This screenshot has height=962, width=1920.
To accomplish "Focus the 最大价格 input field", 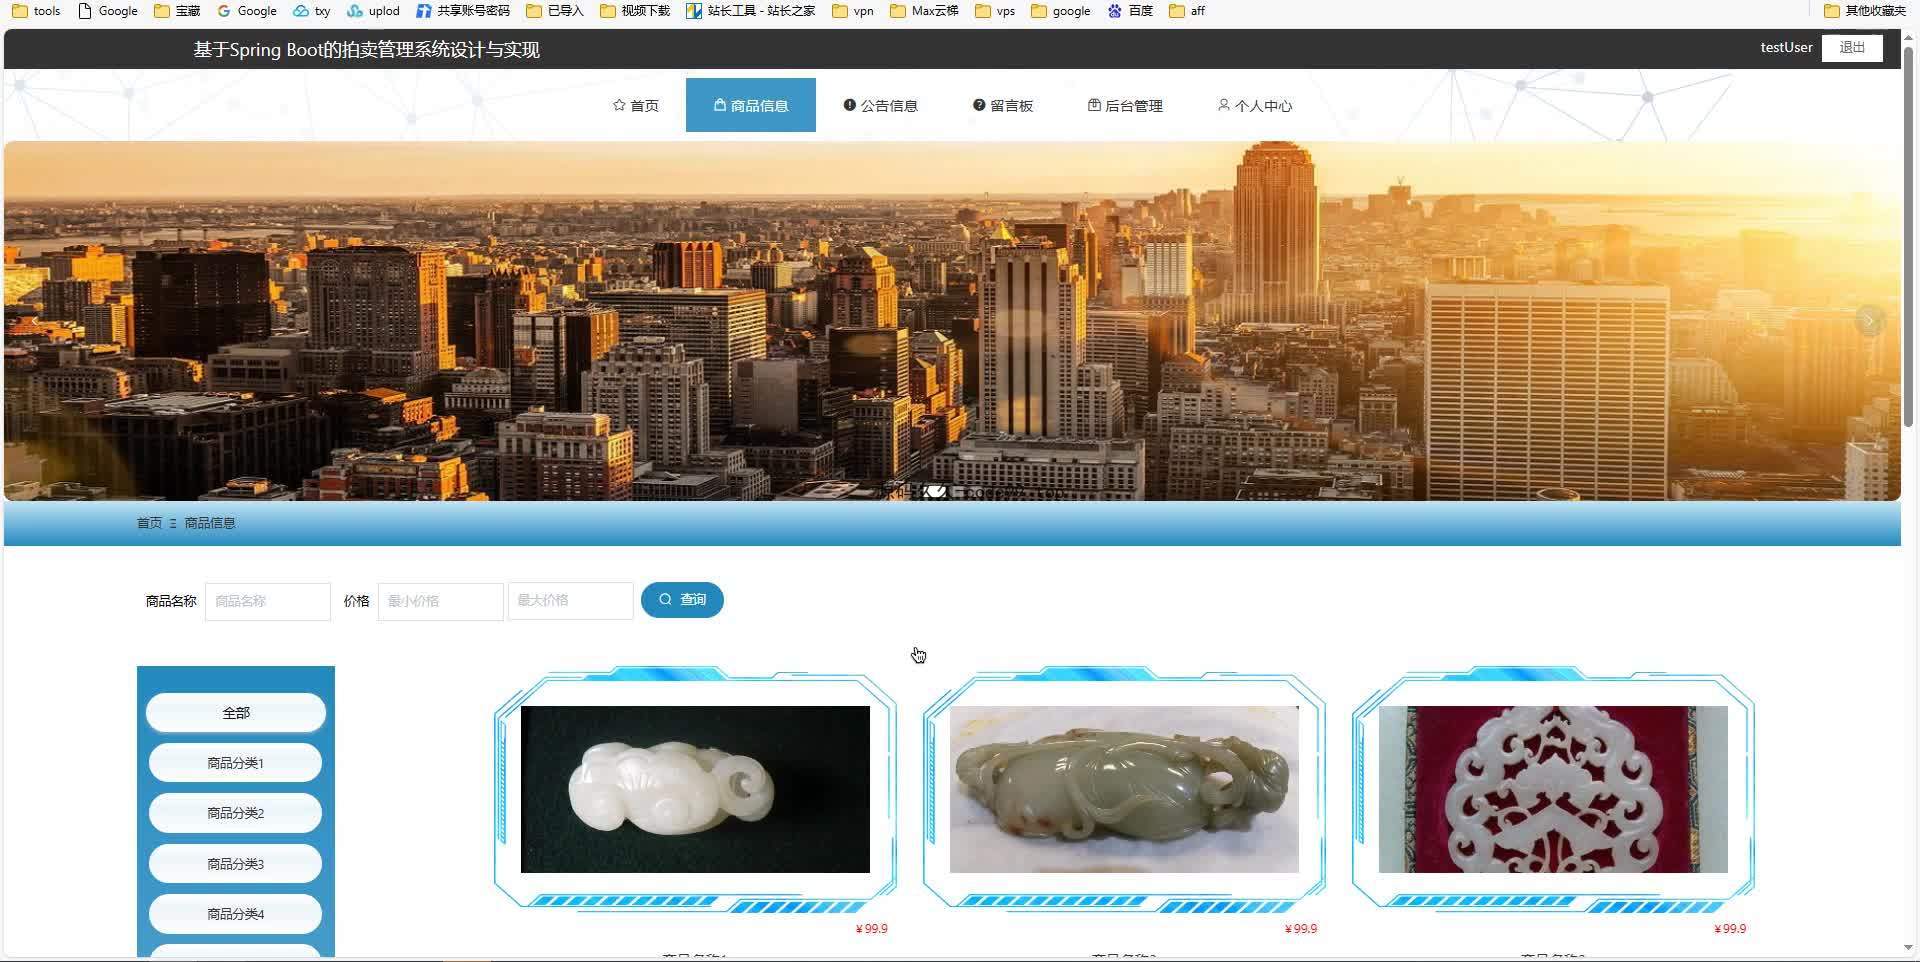I will tap(570, 601).
